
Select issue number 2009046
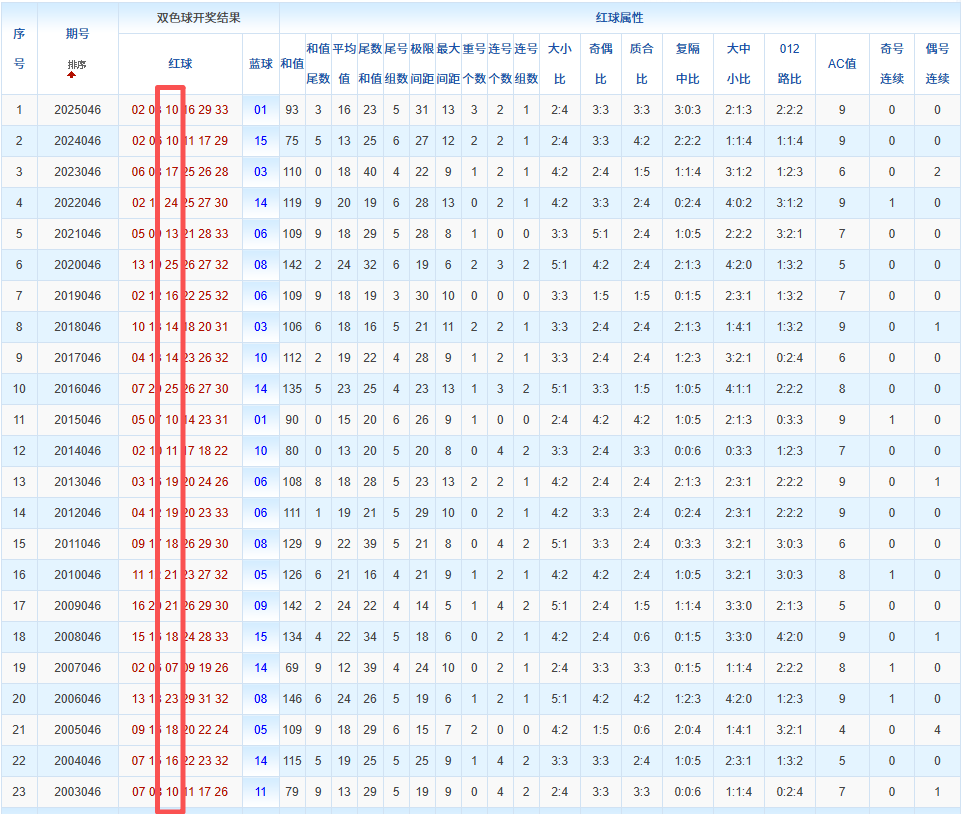(x=77, y=606)
